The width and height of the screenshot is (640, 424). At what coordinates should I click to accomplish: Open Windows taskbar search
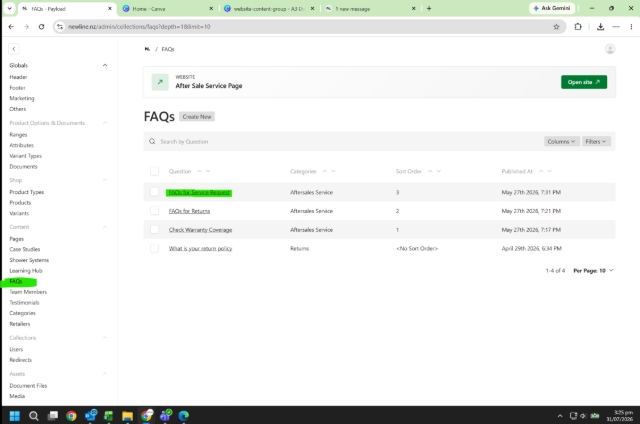click(x=34, y=415)
